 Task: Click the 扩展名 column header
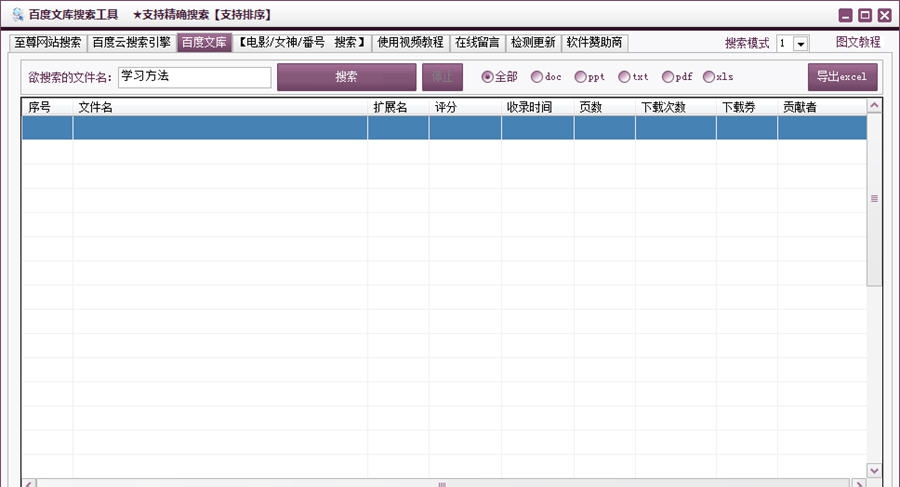click(x=398, y=107)
